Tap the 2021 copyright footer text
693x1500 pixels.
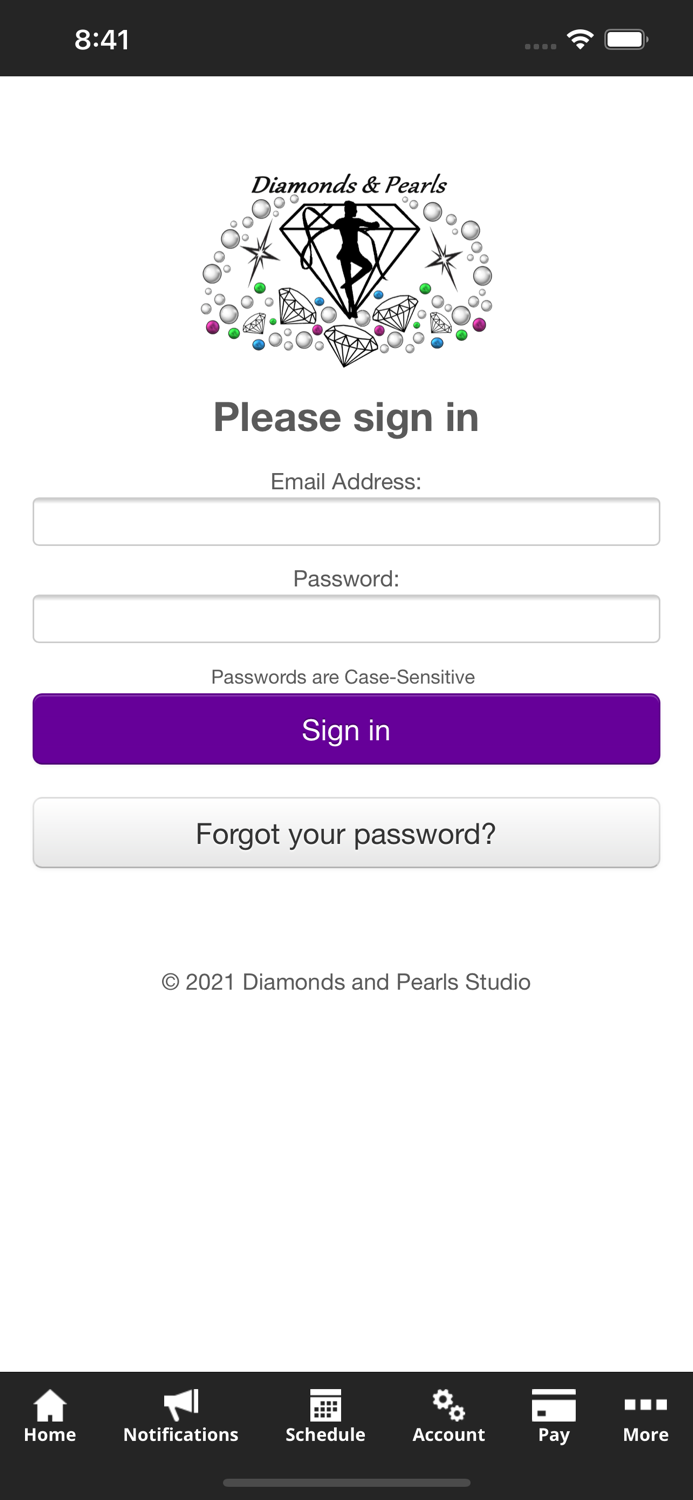coord(346,982)
